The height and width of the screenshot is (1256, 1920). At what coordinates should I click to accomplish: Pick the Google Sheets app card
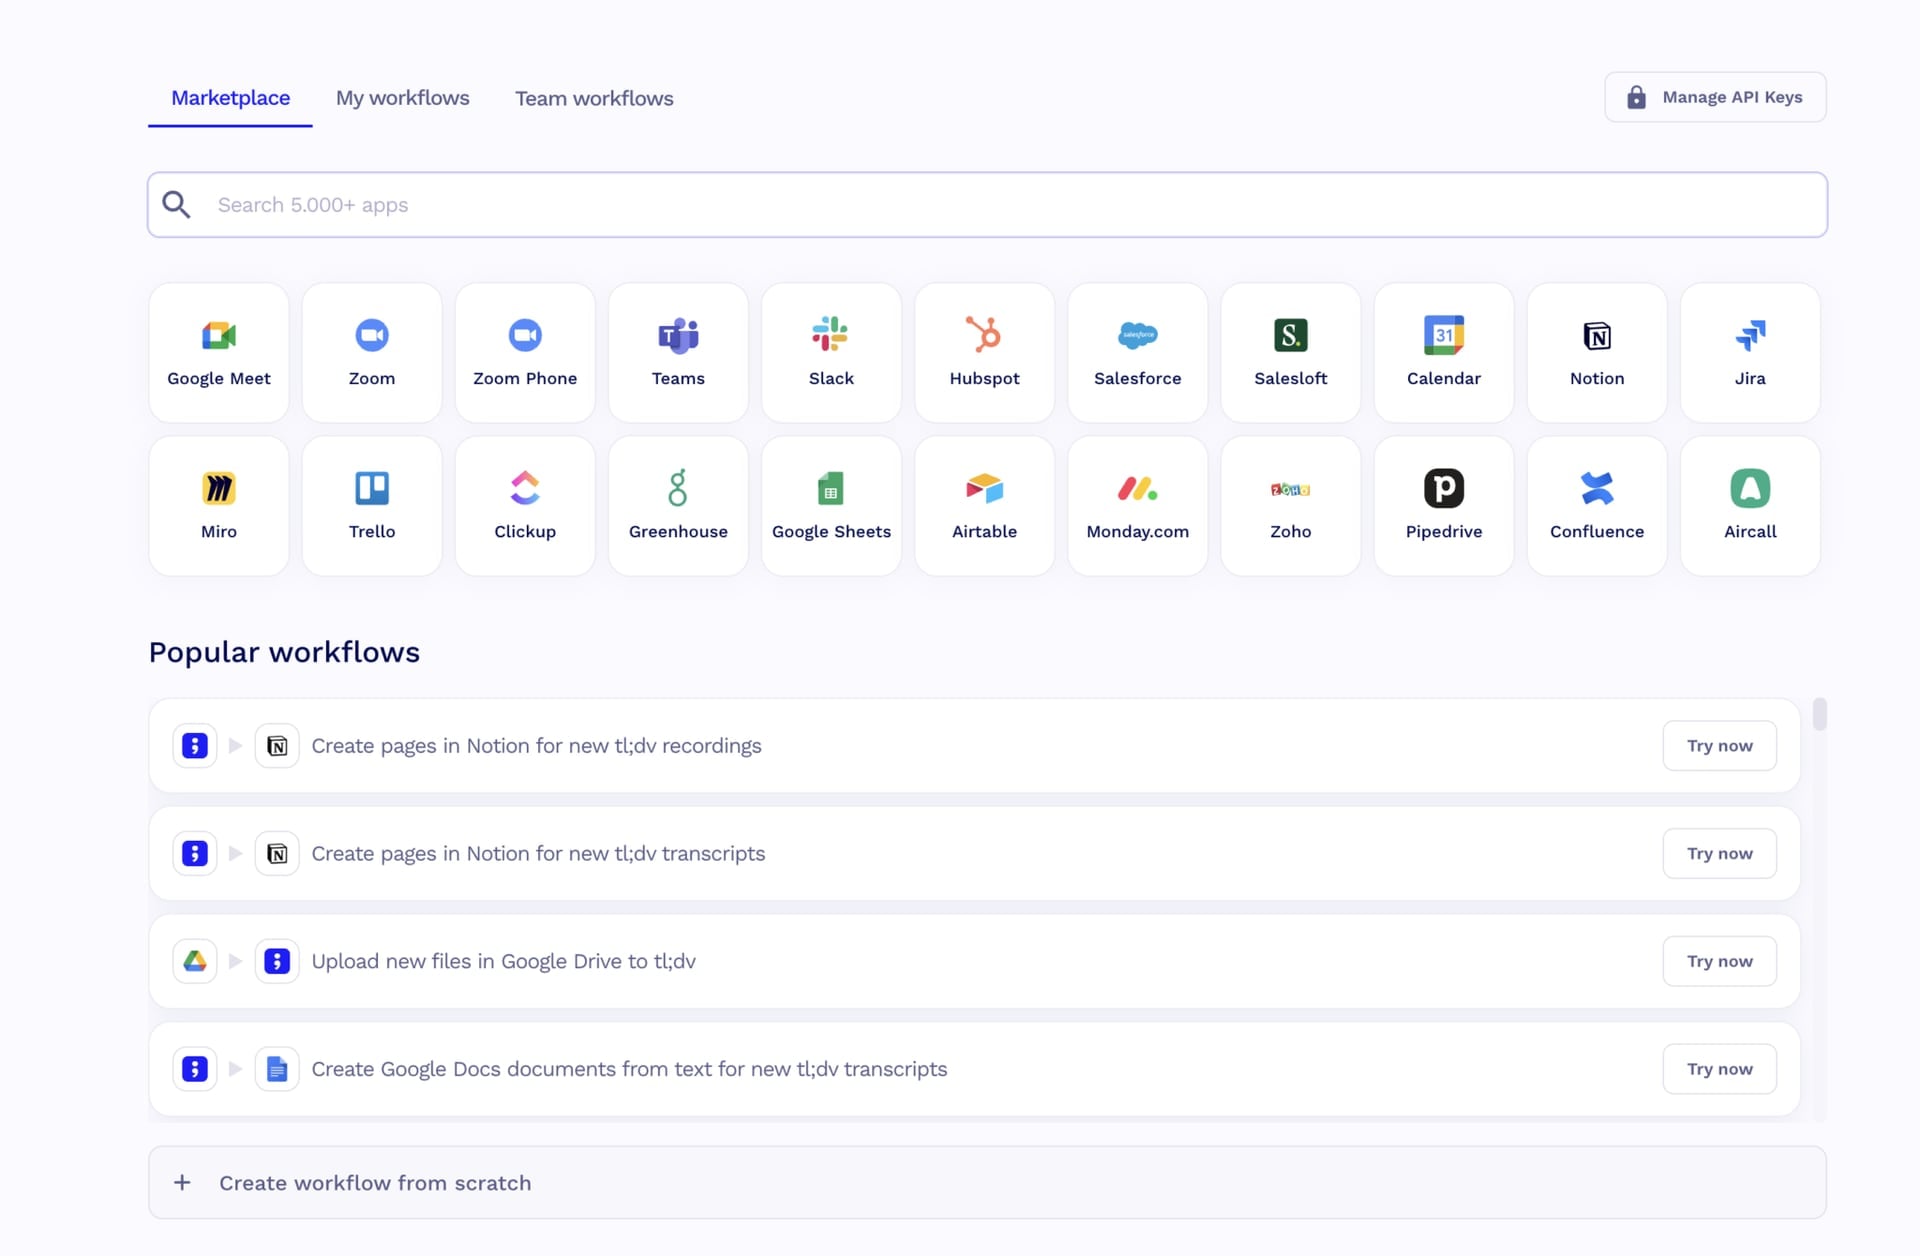click(831, 505)
